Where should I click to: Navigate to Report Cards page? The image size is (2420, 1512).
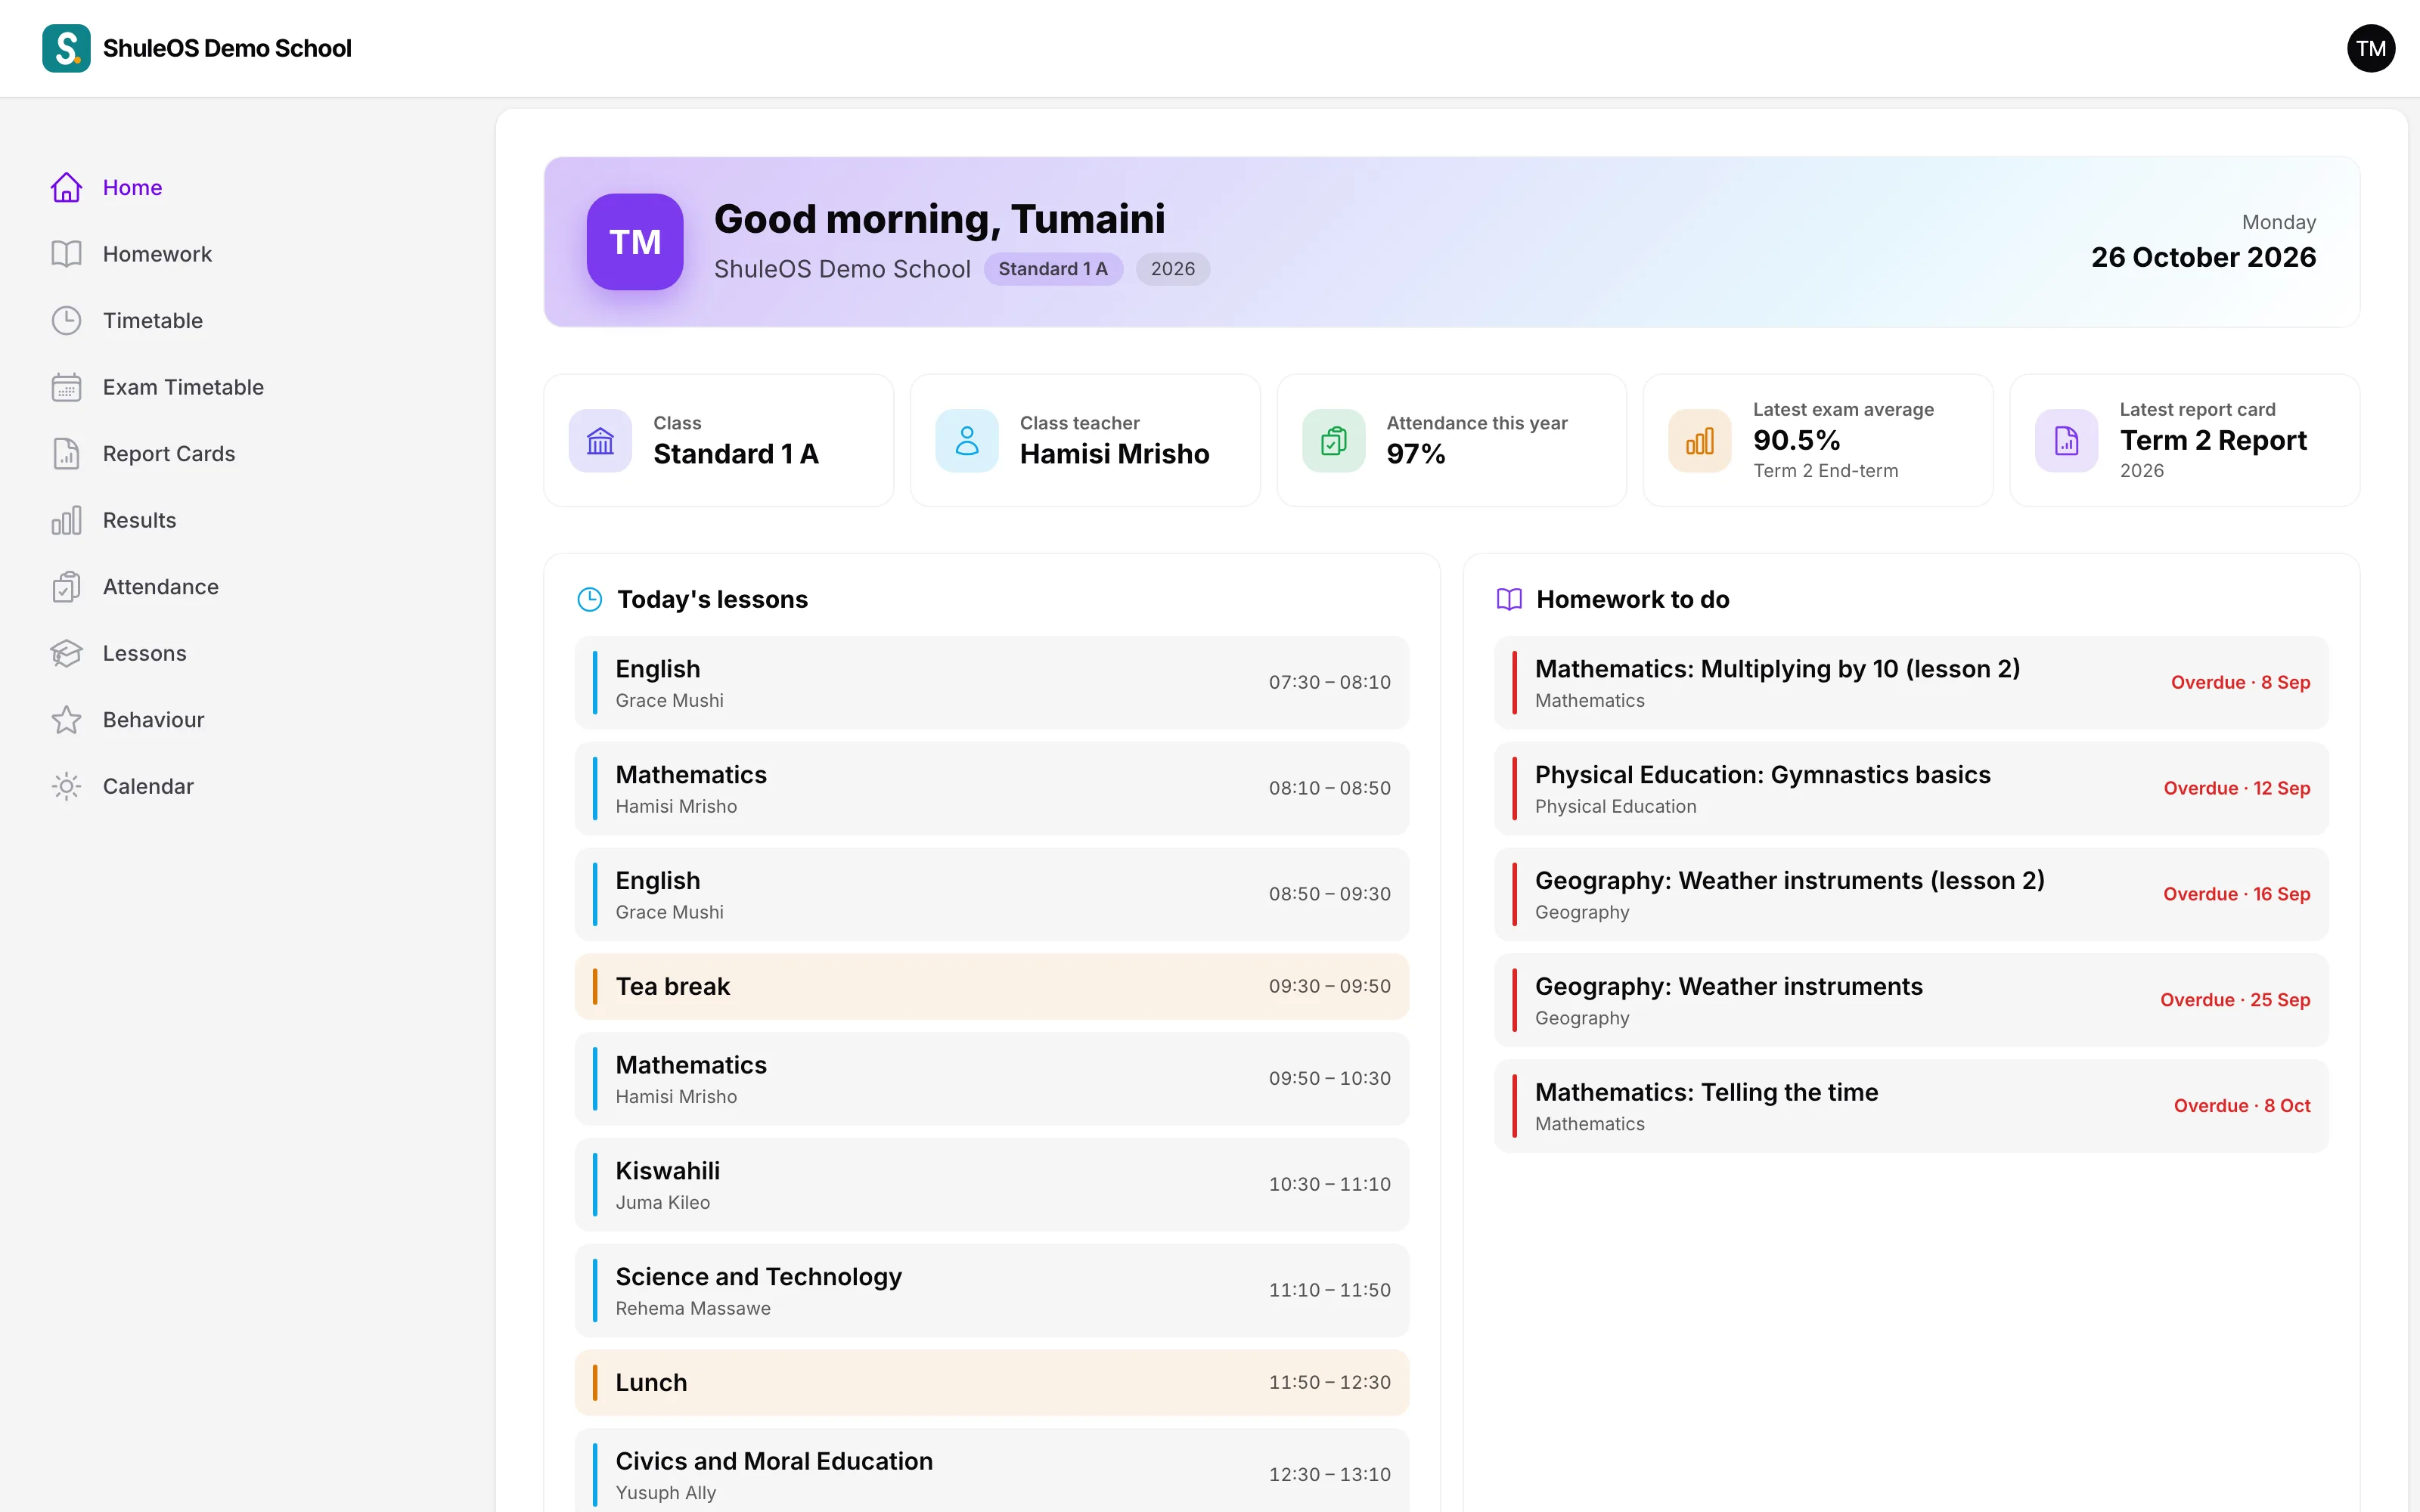(169, 453)
